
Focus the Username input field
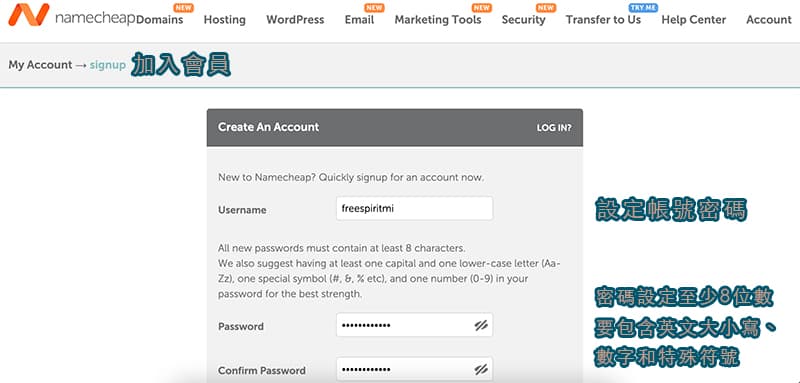click(414, 209)
